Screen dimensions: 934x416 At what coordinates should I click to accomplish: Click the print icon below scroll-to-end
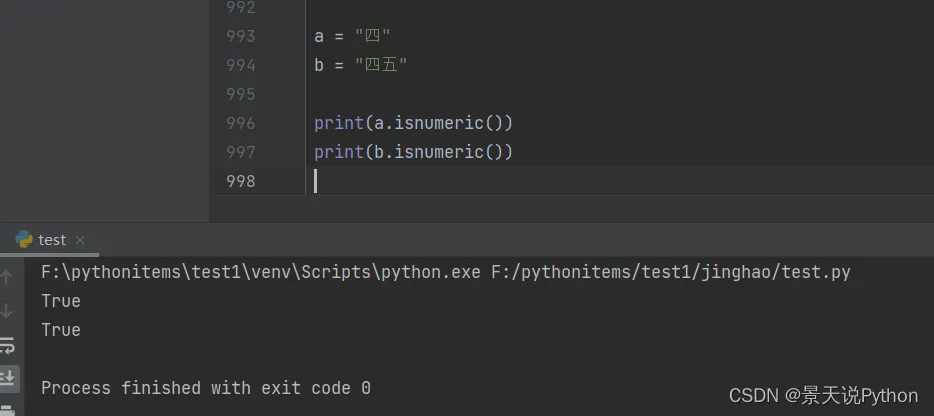[x=8, y=408]
